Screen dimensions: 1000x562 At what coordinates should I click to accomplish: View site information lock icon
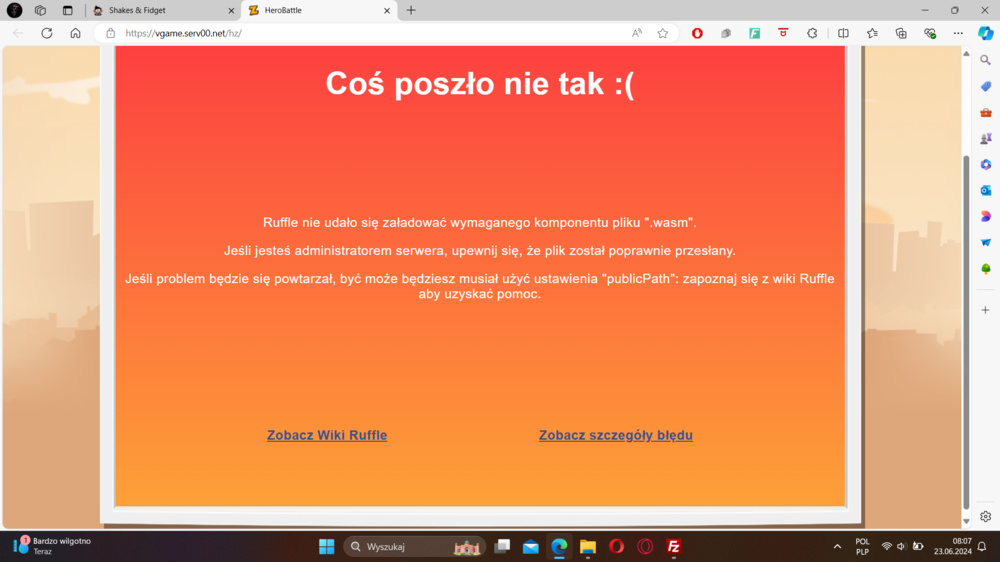110,33
